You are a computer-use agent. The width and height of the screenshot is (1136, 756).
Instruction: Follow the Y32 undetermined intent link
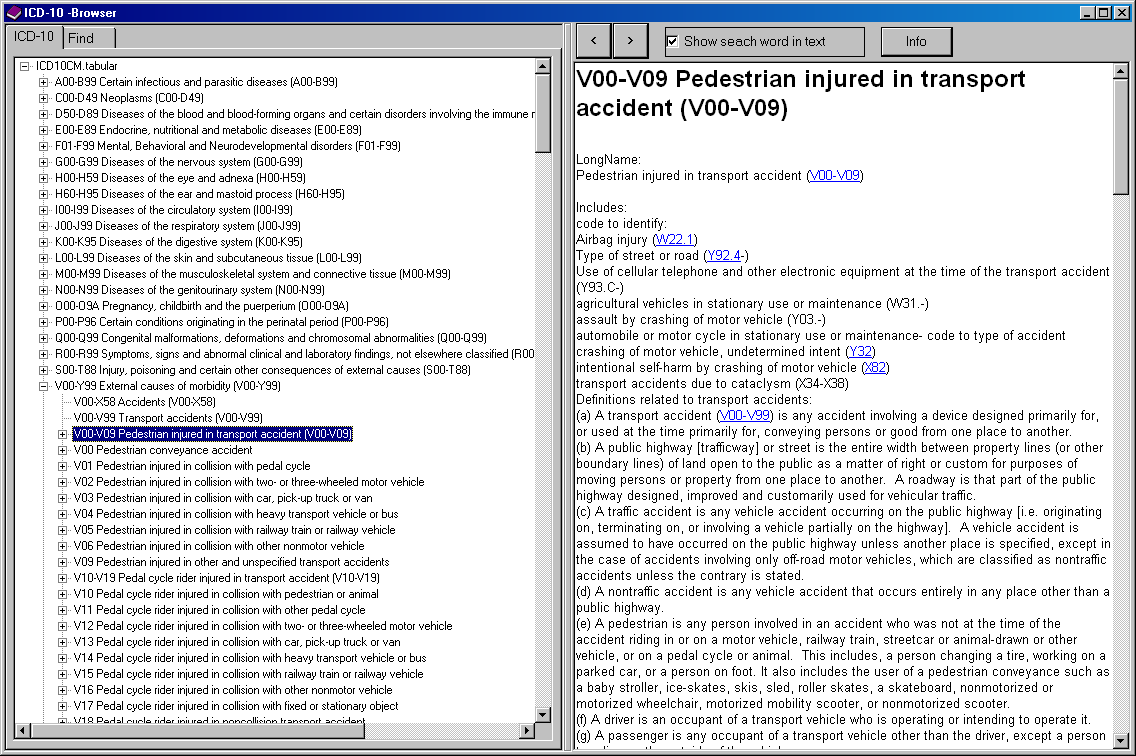(x=860, y=352)
